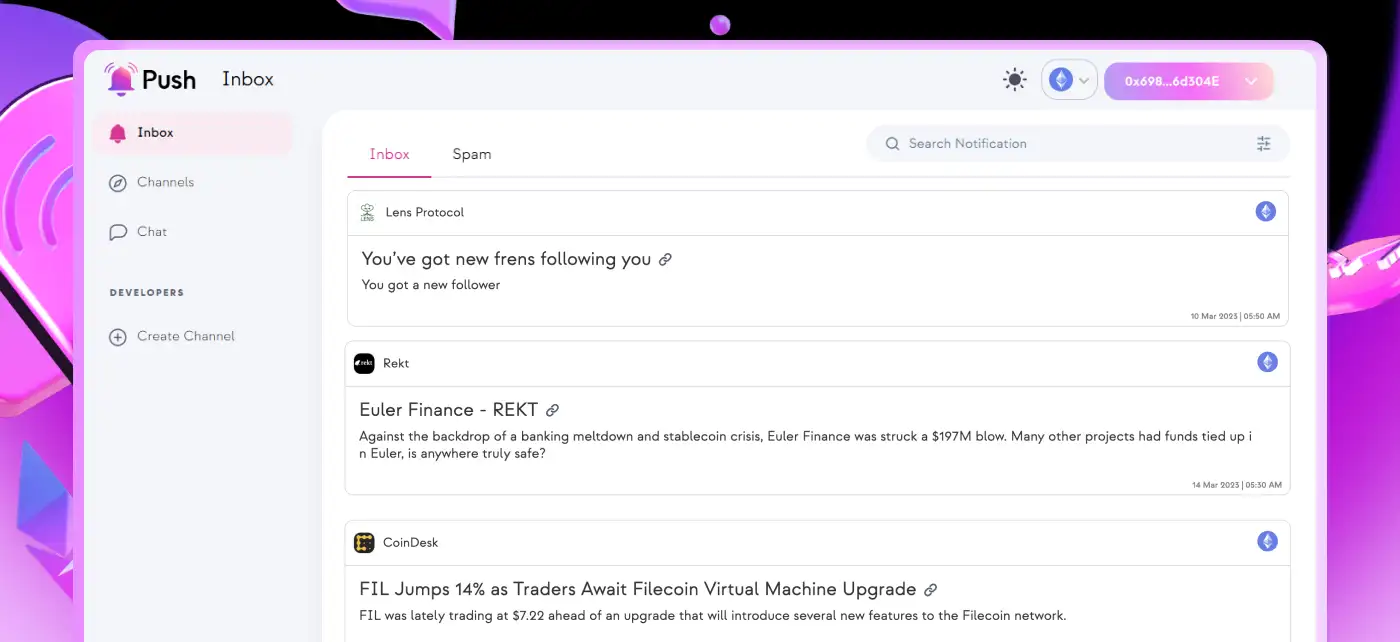The width and height of the screenshot is (1400, 642).
Task: Click the Lens Protocol channel icon
Action: [367, 213]
